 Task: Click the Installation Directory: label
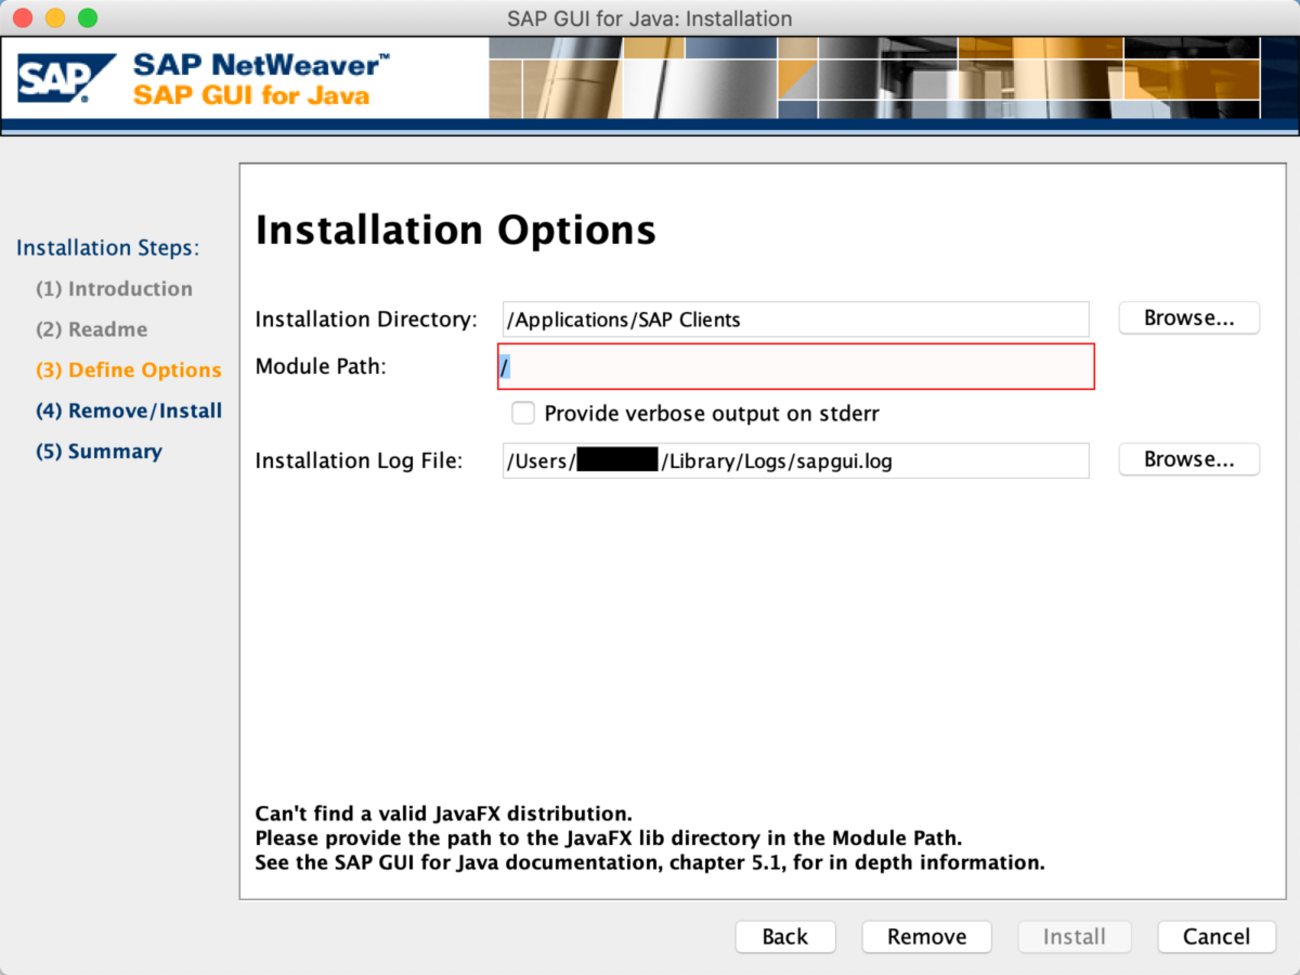tap(366, 319)
